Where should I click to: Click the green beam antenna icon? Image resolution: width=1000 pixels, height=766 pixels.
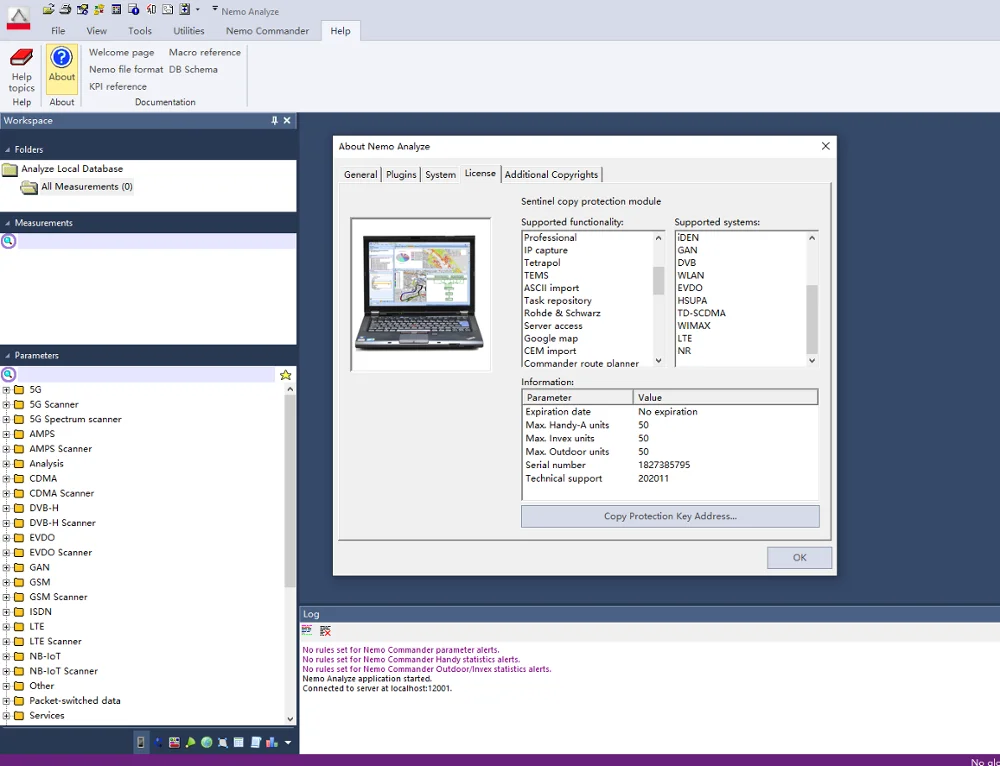pos(190,742)
